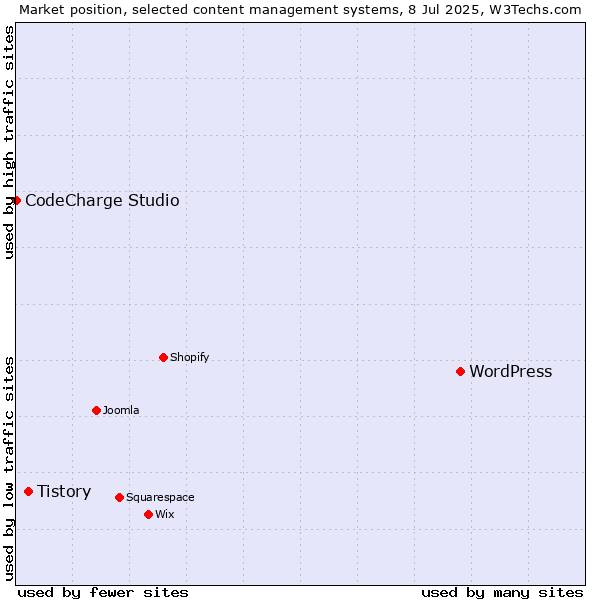Select the Wix label
Screen dimensions: 600x600
pos(165,514)
